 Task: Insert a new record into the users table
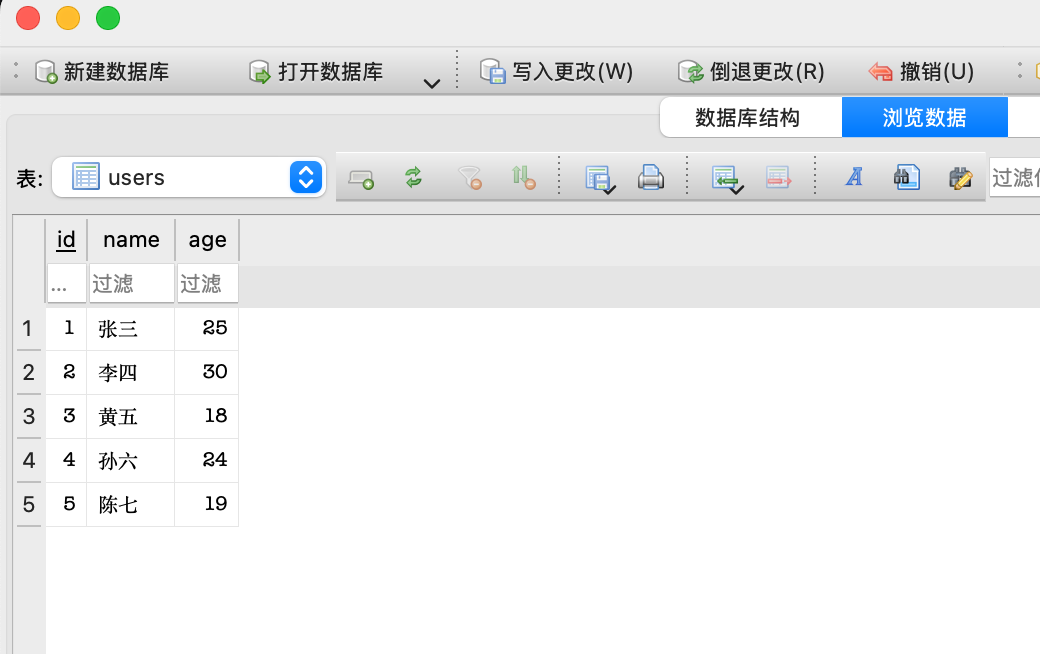pyautogui.click(x=360, y=176)
